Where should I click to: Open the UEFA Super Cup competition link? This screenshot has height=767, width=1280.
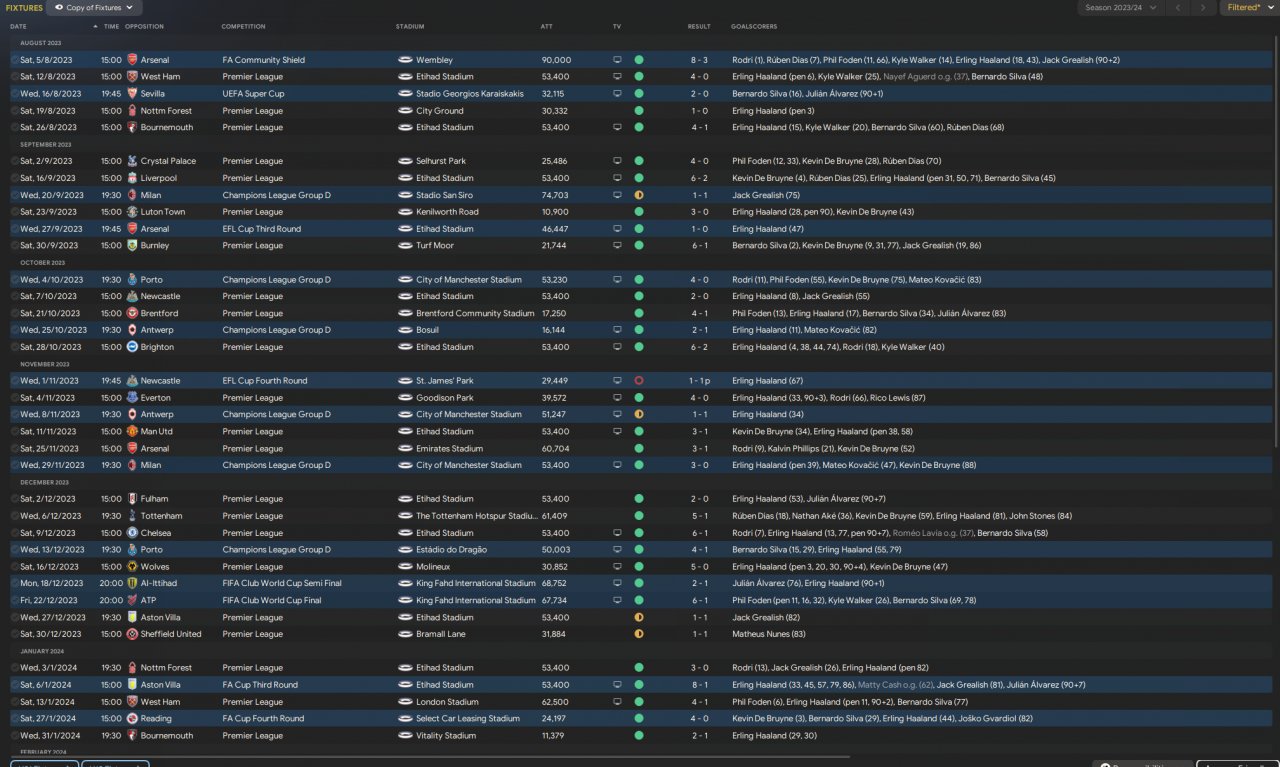[253, 94]
